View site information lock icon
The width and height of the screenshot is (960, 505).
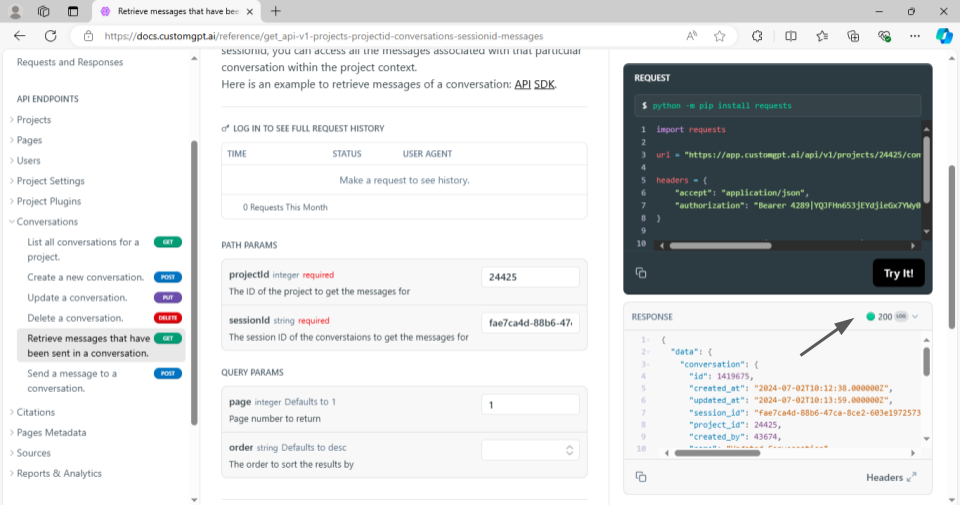click(x=88, y=36)
